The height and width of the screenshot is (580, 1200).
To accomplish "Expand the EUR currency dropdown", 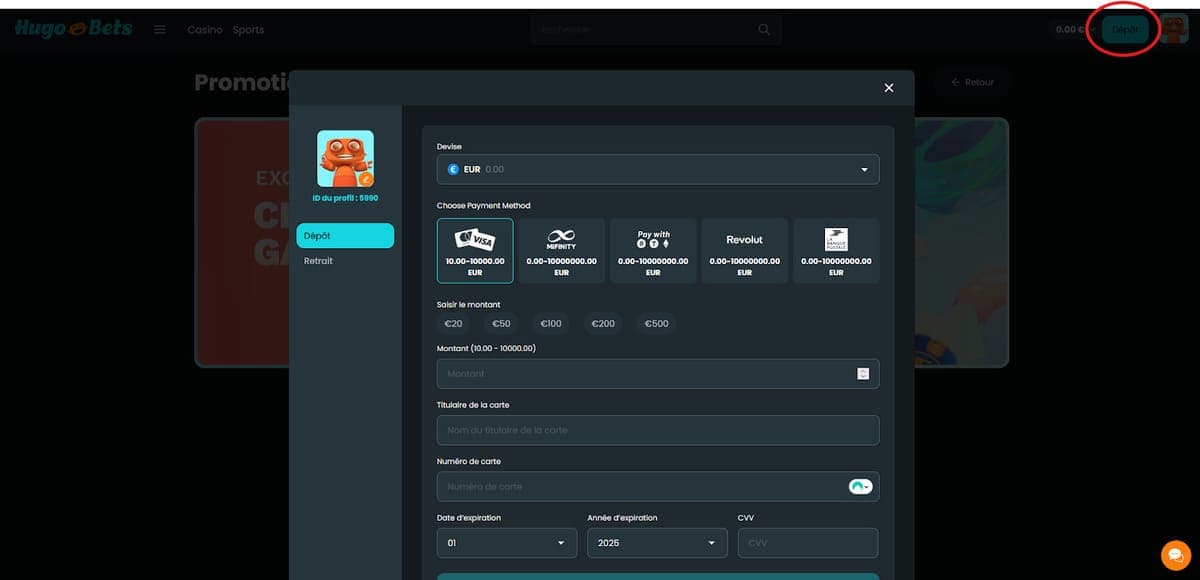I will (658, 170).
